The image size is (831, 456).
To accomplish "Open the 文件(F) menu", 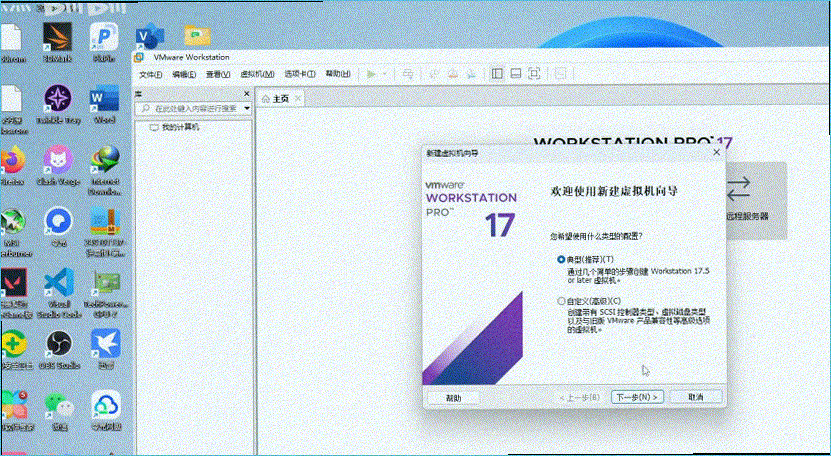I will pyautogui.click(x=151, y=74).
